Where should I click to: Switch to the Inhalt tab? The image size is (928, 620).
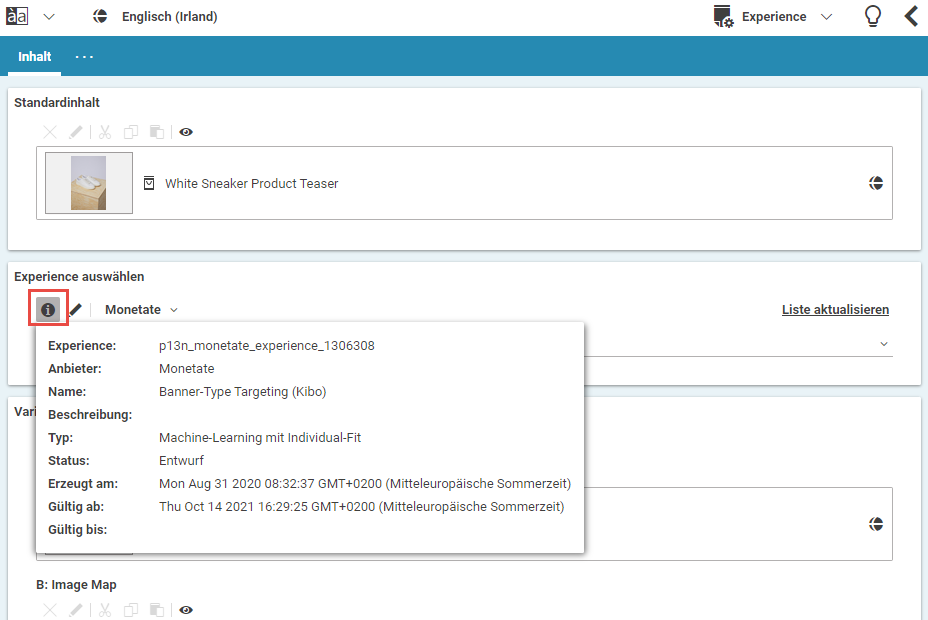tap(35, 57)
